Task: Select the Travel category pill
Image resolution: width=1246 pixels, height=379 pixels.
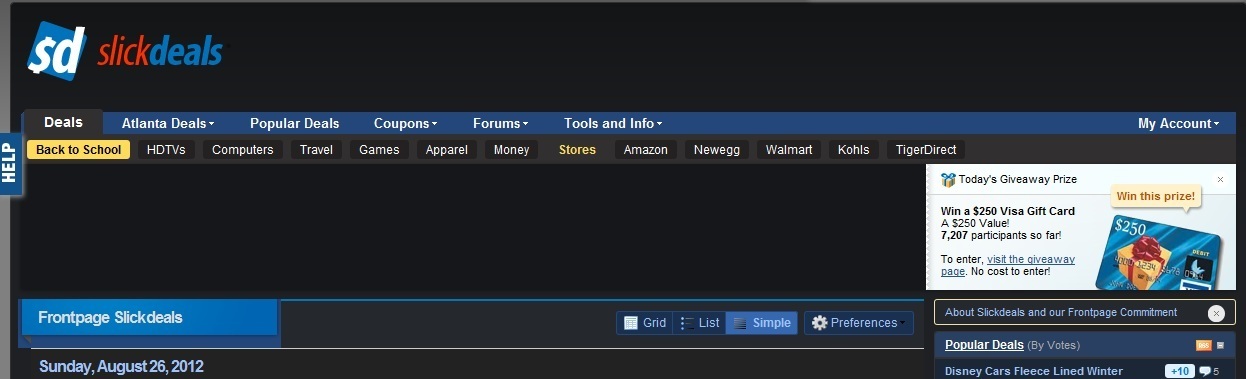Action: 317,150
